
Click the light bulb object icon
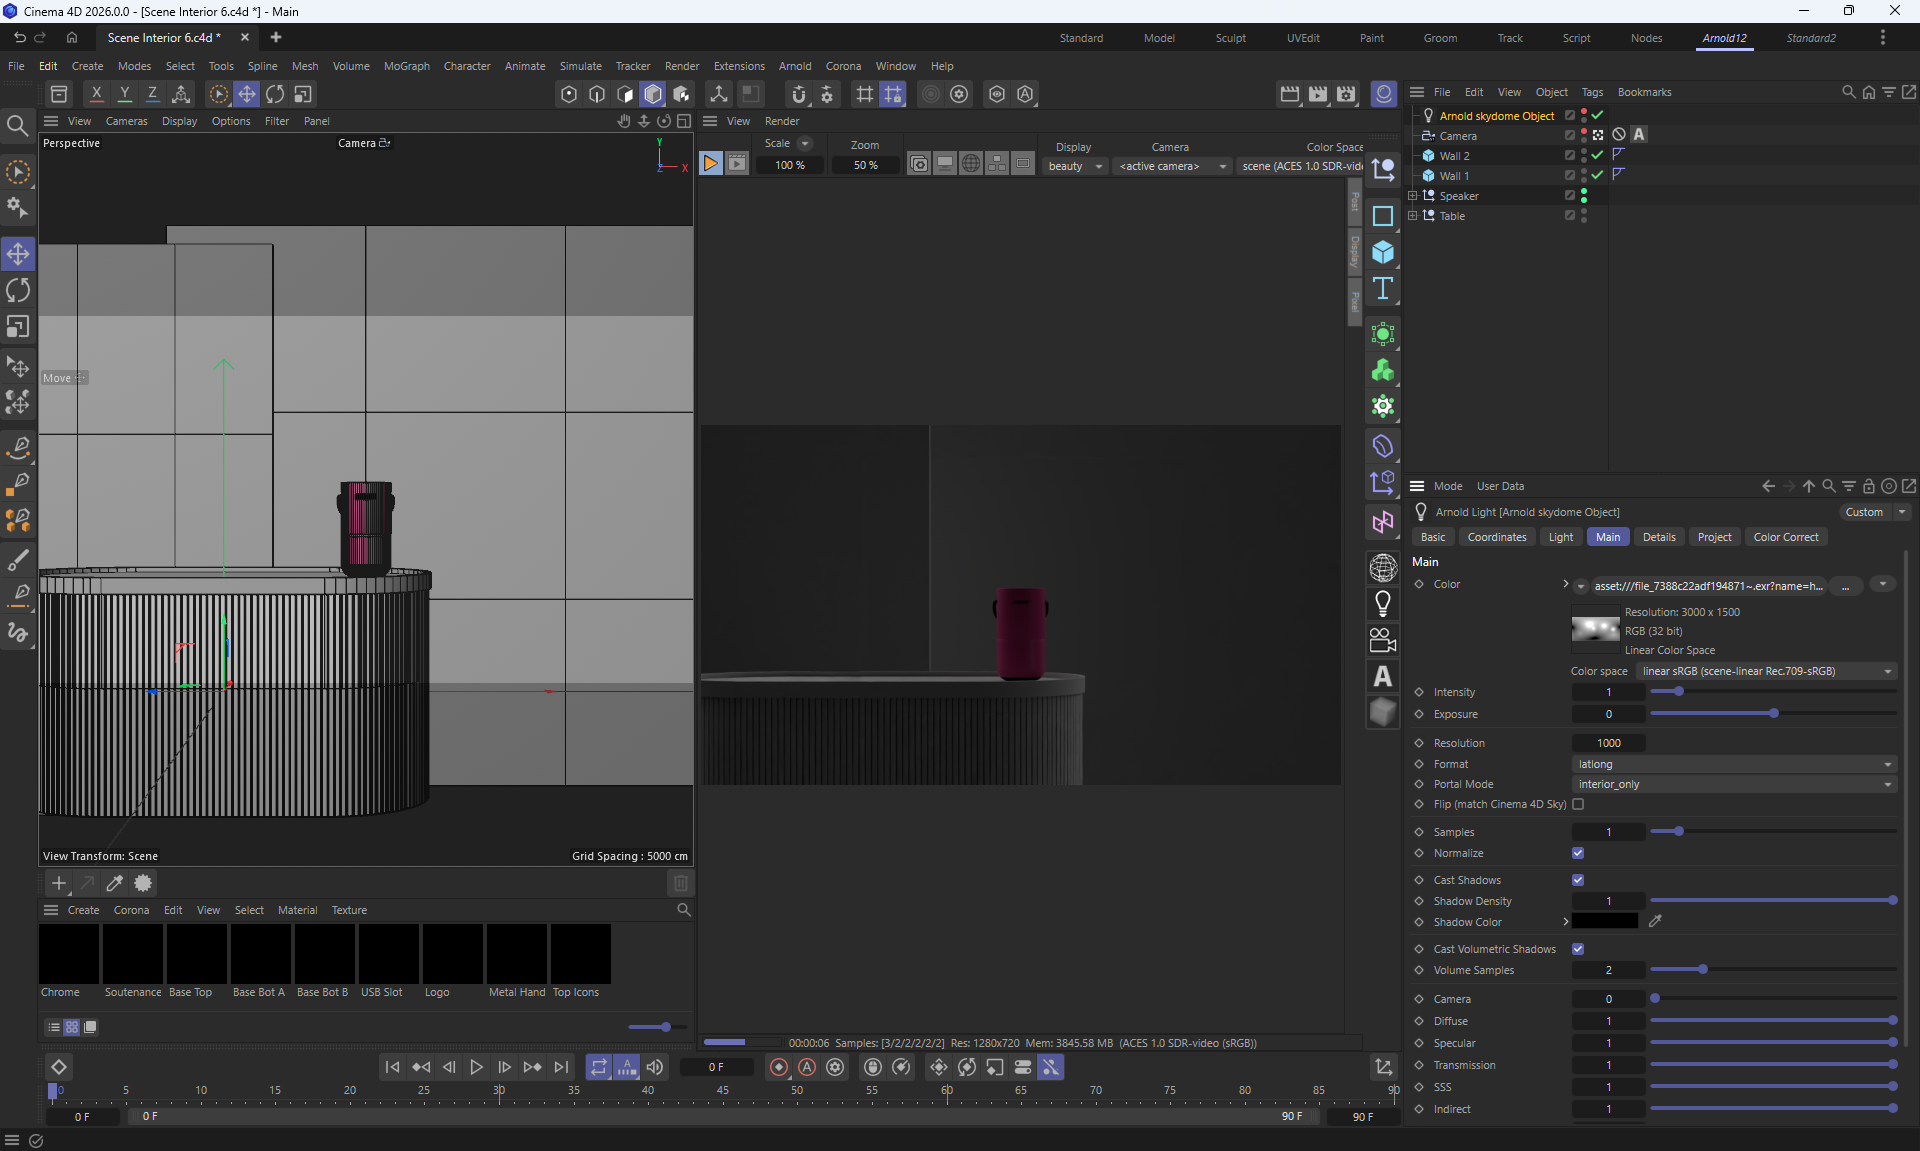coord(1383,603)
